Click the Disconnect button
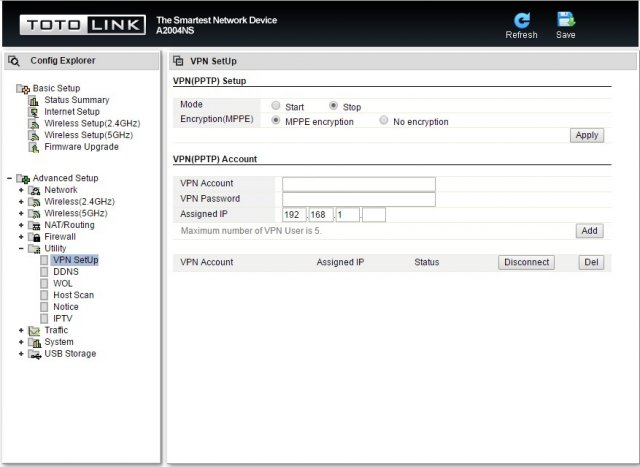The image size is (640, 467). coord(526,262)
